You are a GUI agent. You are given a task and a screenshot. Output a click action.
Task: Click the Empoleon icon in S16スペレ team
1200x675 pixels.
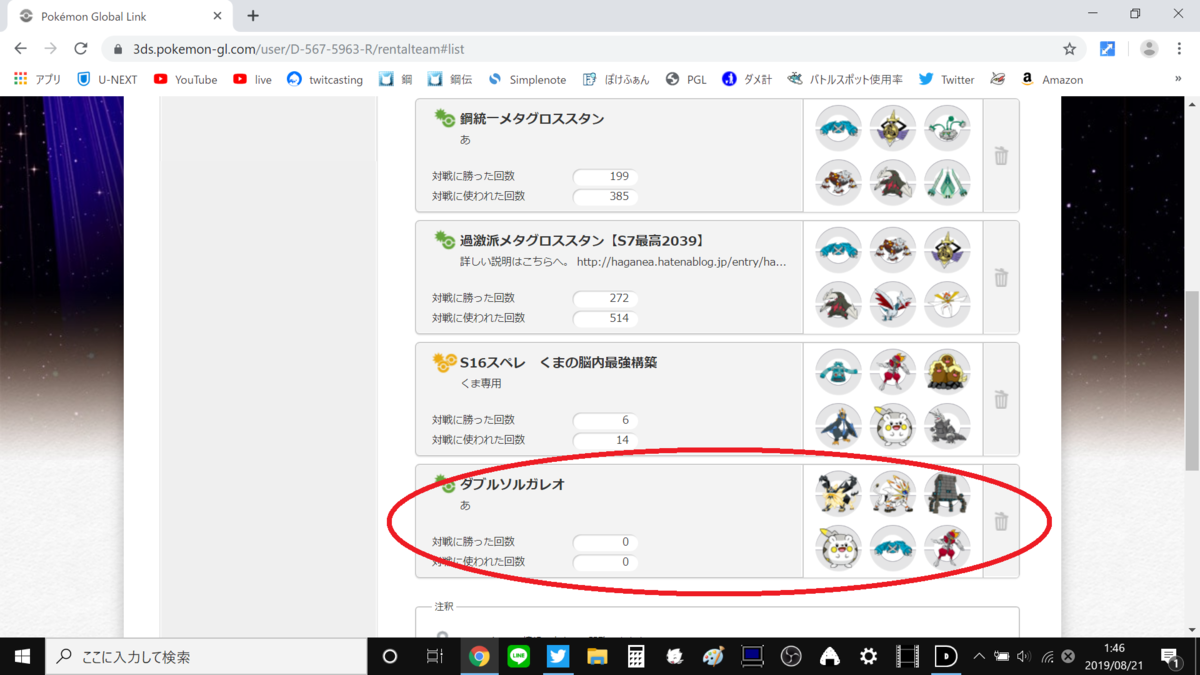[838, 426]
